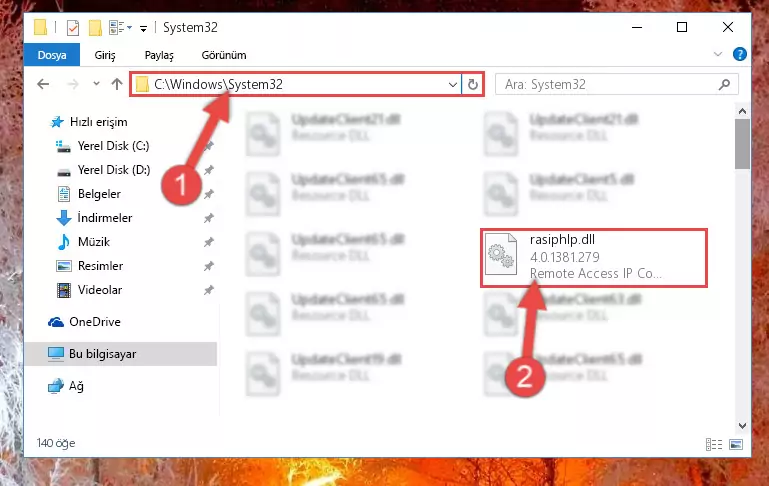Open the Dosya menu tab
The width and height of the screenshot is (769, 486).
52,55
